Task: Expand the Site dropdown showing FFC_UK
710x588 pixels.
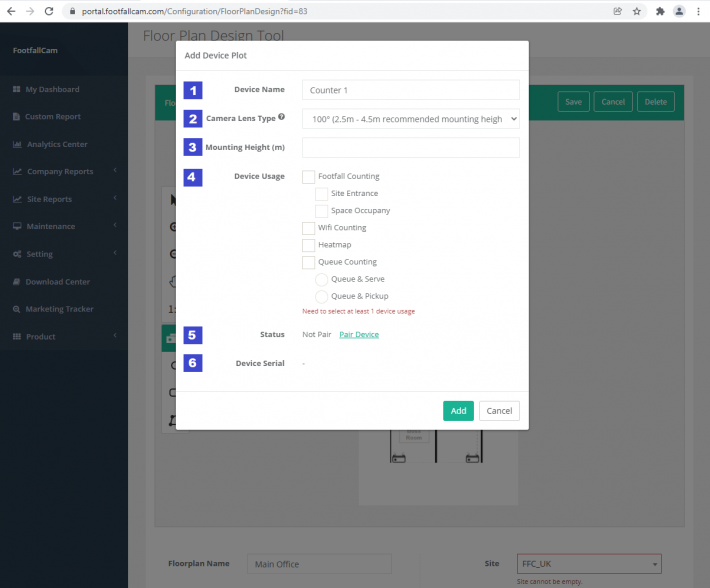Action: tap(588, 564)
